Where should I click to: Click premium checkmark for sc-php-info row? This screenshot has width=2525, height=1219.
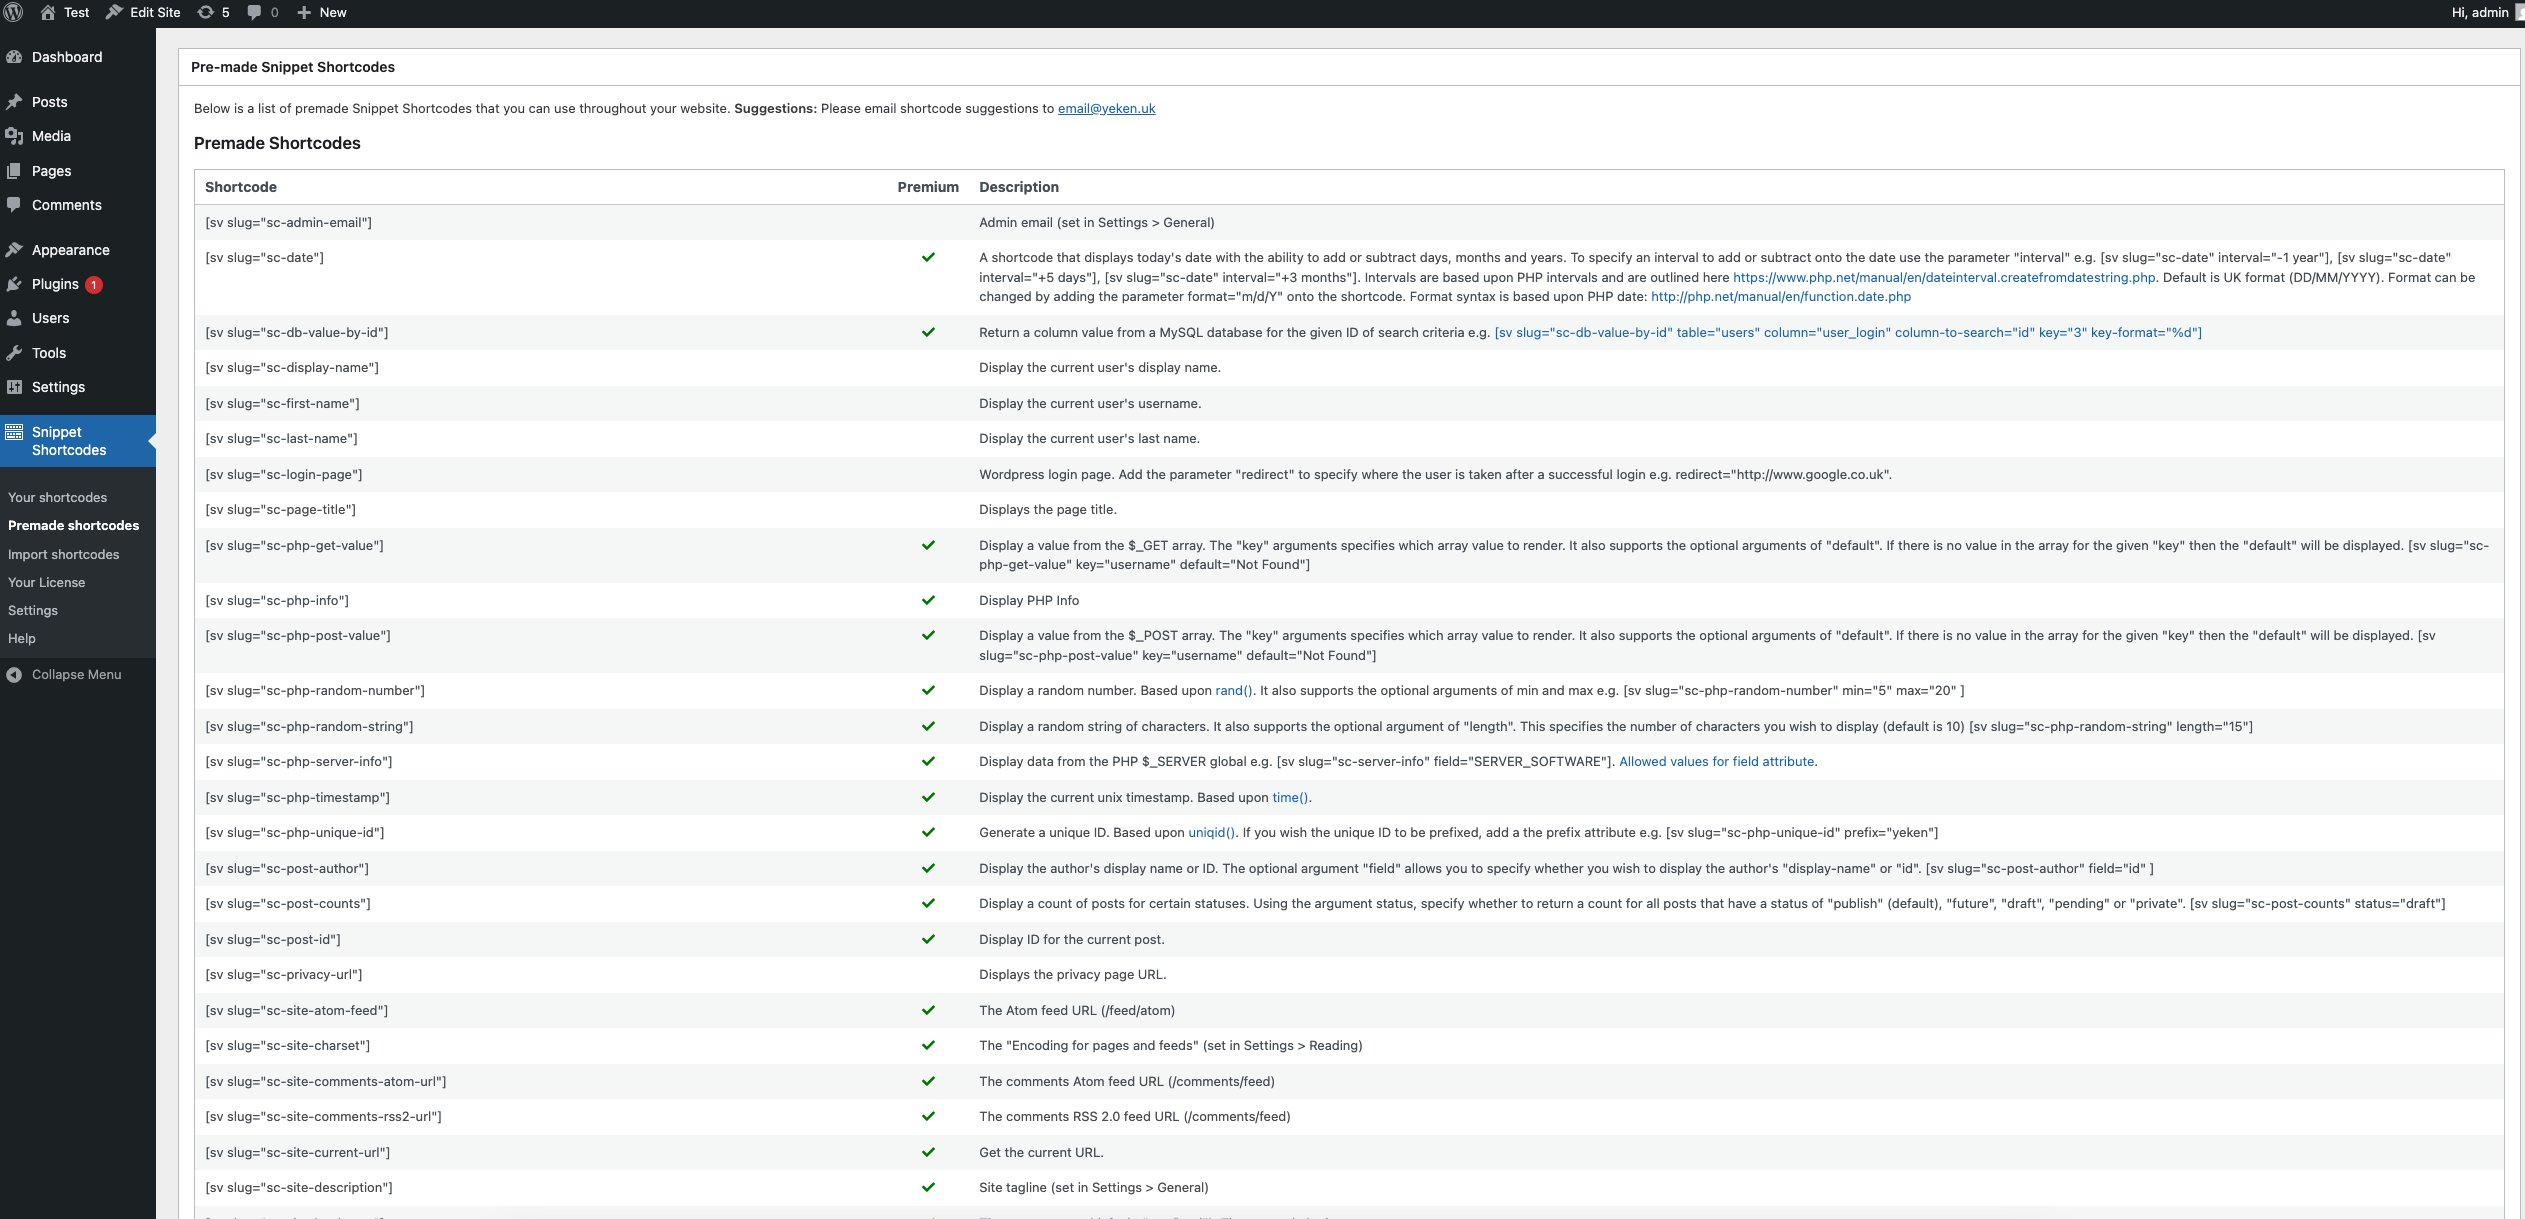pos(928,600)
